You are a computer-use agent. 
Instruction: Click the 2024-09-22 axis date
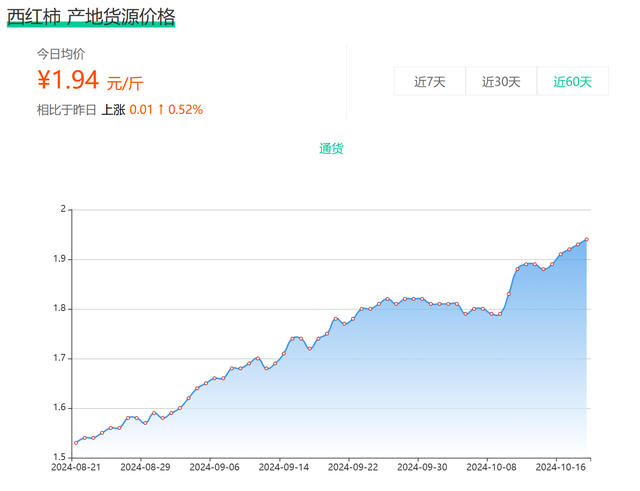tap(352, 467)
